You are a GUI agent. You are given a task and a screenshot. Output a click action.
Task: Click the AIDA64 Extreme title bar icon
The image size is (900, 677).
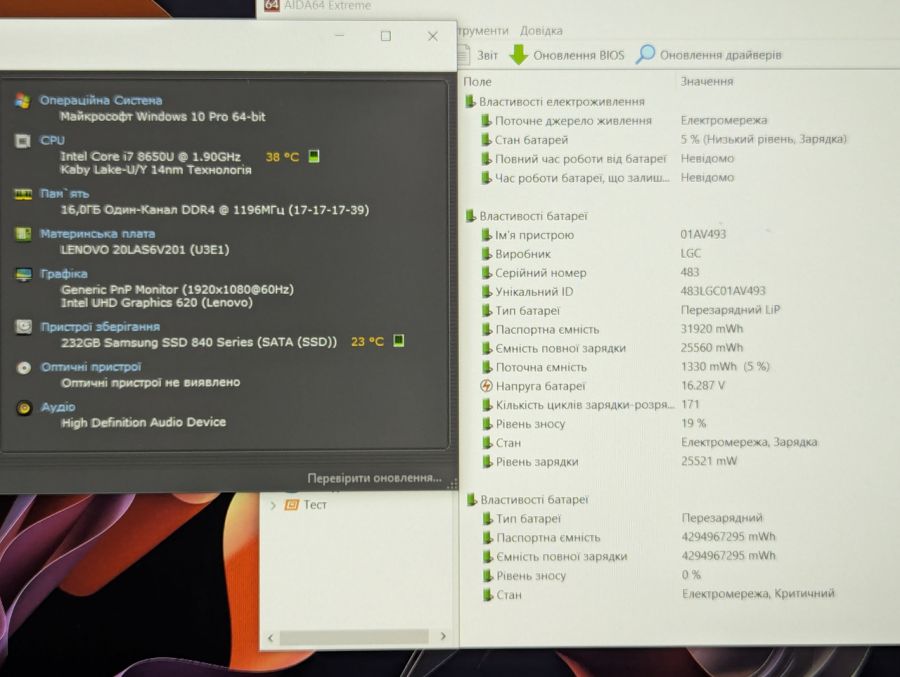(271, 5)
